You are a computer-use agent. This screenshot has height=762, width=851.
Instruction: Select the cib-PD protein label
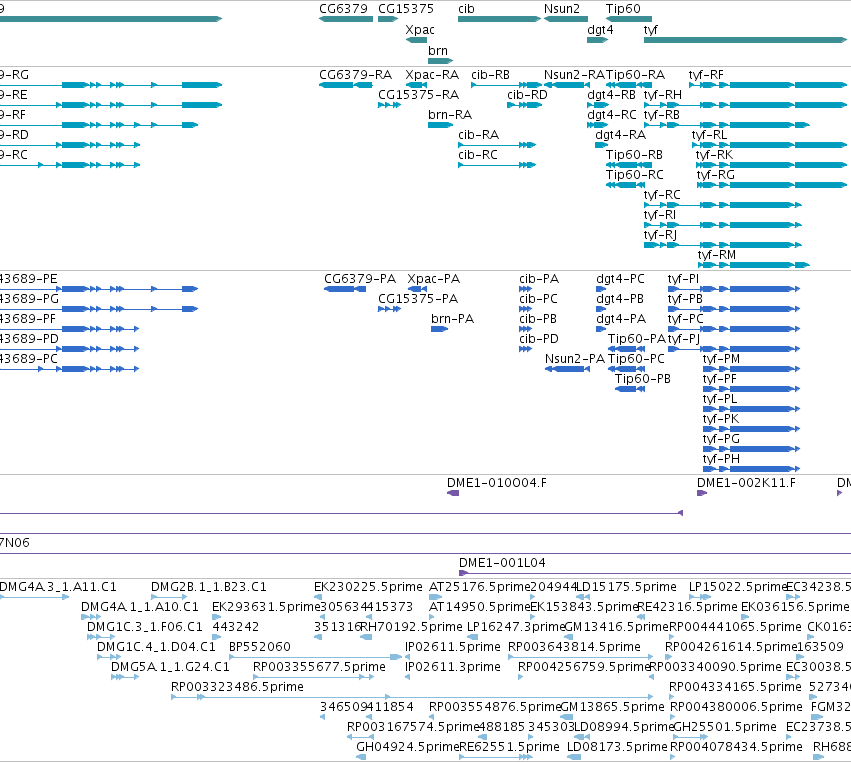539,339
